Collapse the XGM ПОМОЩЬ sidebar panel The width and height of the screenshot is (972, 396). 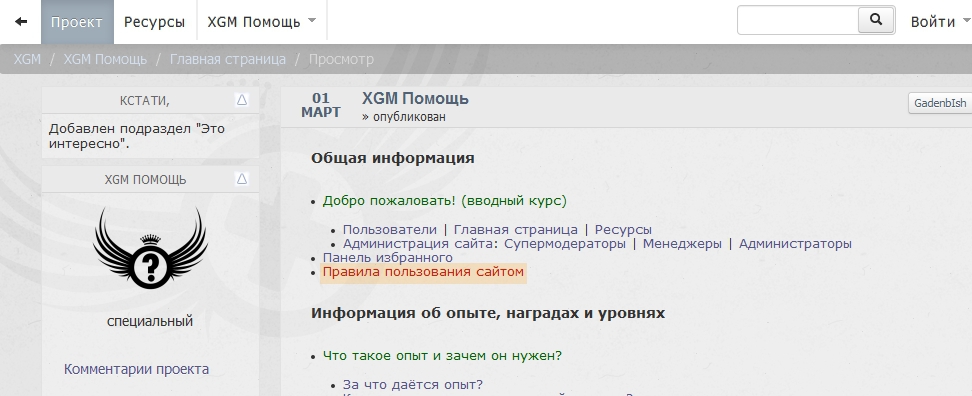click(242, 179)
